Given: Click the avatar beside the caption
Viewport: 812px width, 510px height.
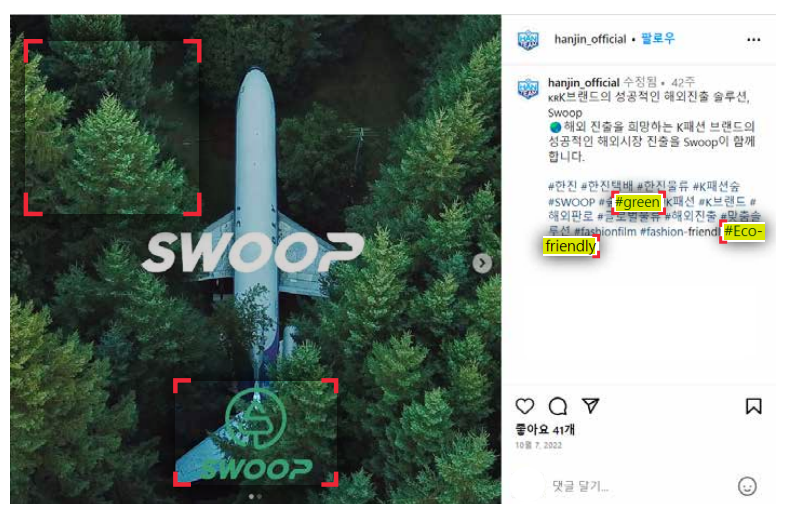Looking at the screenshot, I should coord(528,89).
